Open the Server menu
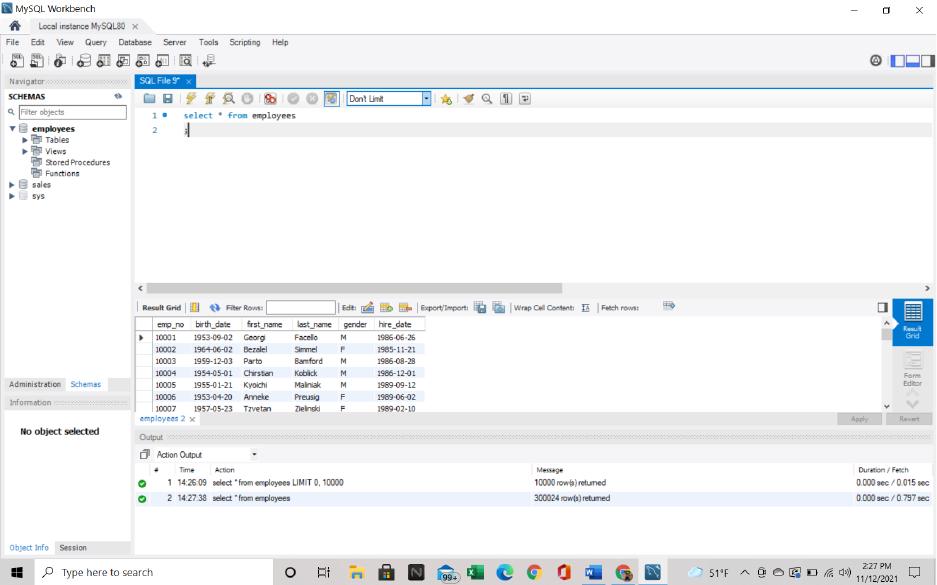The image size is (937, 585). pos(174,42)
